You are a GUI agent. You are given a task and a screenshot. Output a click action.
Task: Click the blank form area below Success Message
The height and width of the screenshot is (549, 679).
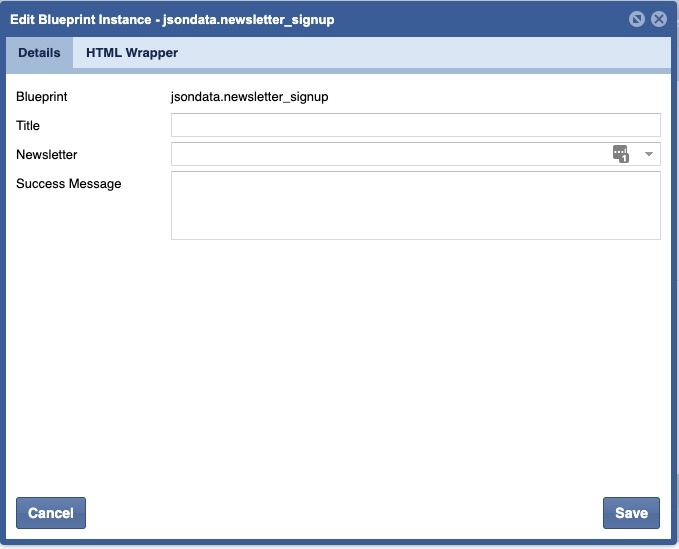coord(340,360)
